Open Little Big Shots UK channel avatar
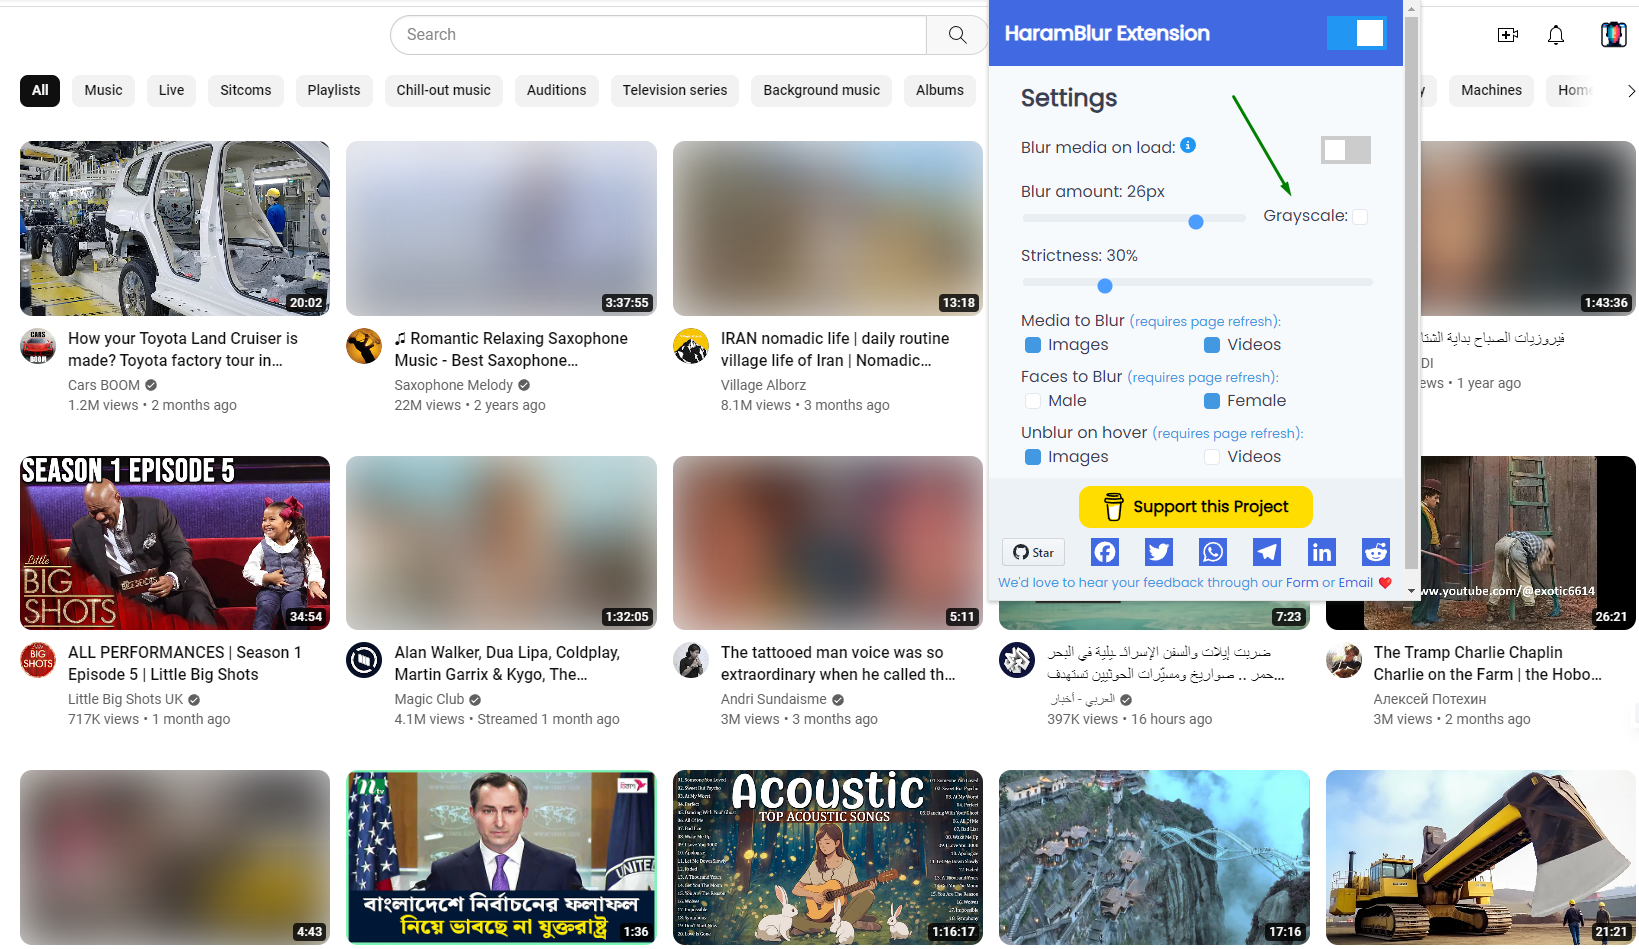Image resolution: width=1639 pixels, height=949 pixels. pos(38,660)
